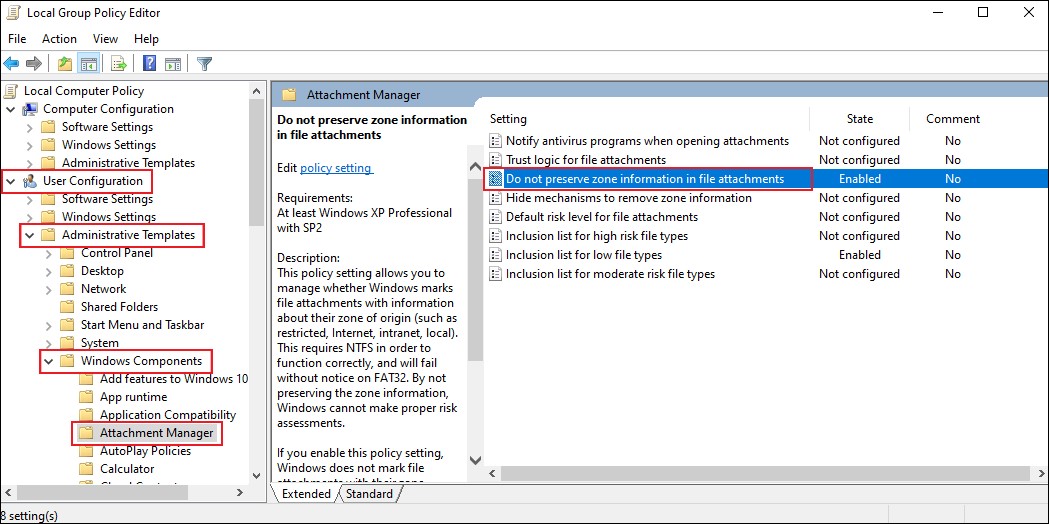Image resolution: width=1049 pixels, height=524 pixels.
Task: Expand Computer Configuration Administrative Templates node
Action: [x=29, y=163]
